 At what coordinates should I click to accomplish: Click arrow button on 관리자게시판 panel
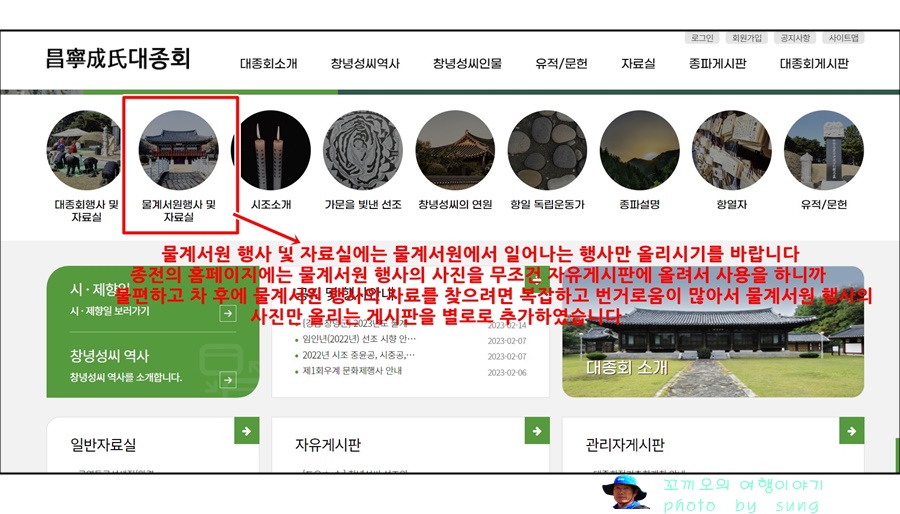tap(852, 431)
